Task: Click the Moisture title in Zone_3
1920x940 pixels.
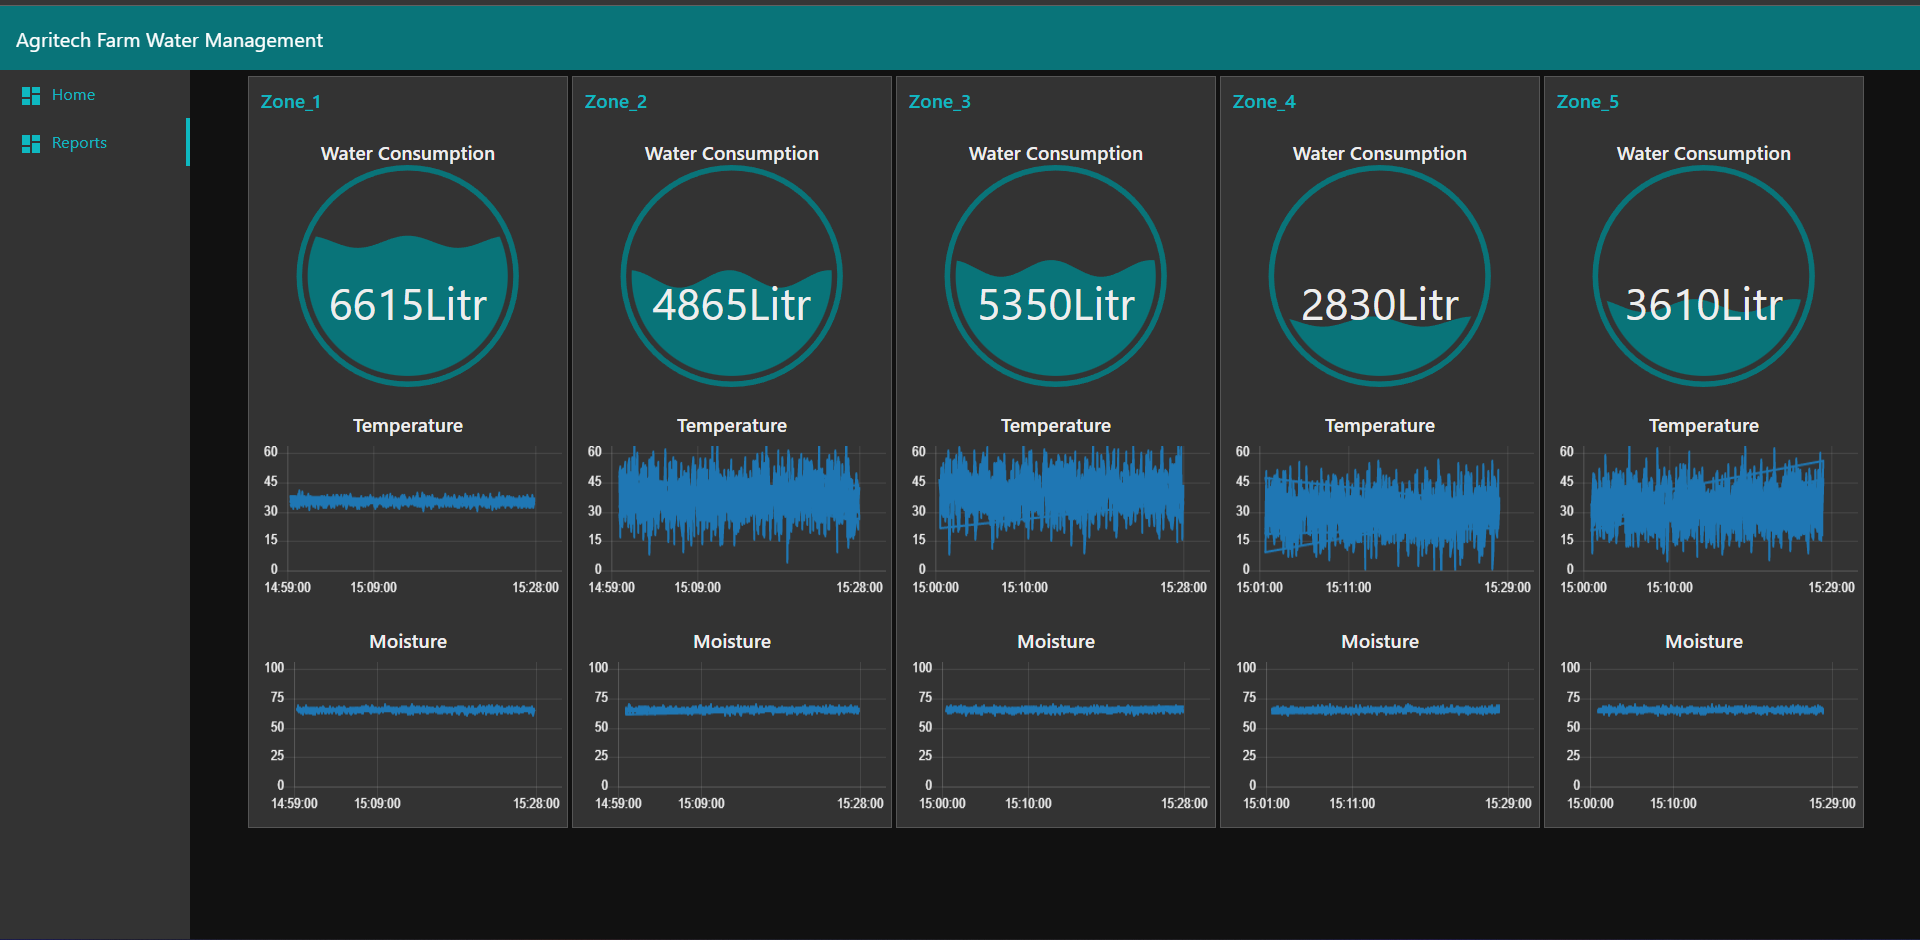Action: (x=1056, y=642)
